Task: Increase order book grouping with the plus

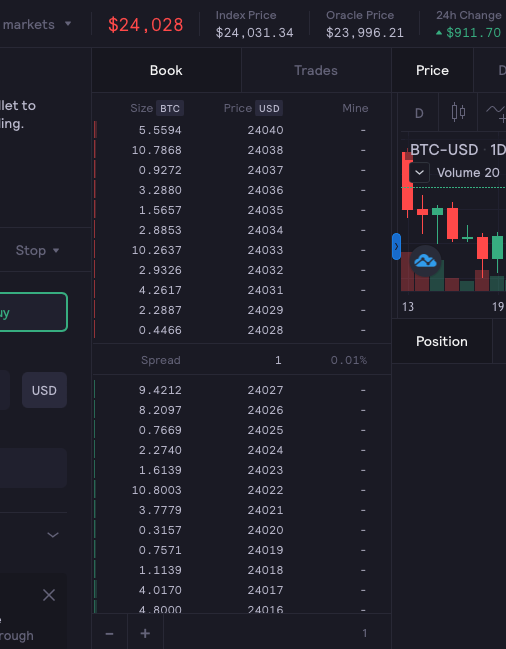Action: click(145, 633)
